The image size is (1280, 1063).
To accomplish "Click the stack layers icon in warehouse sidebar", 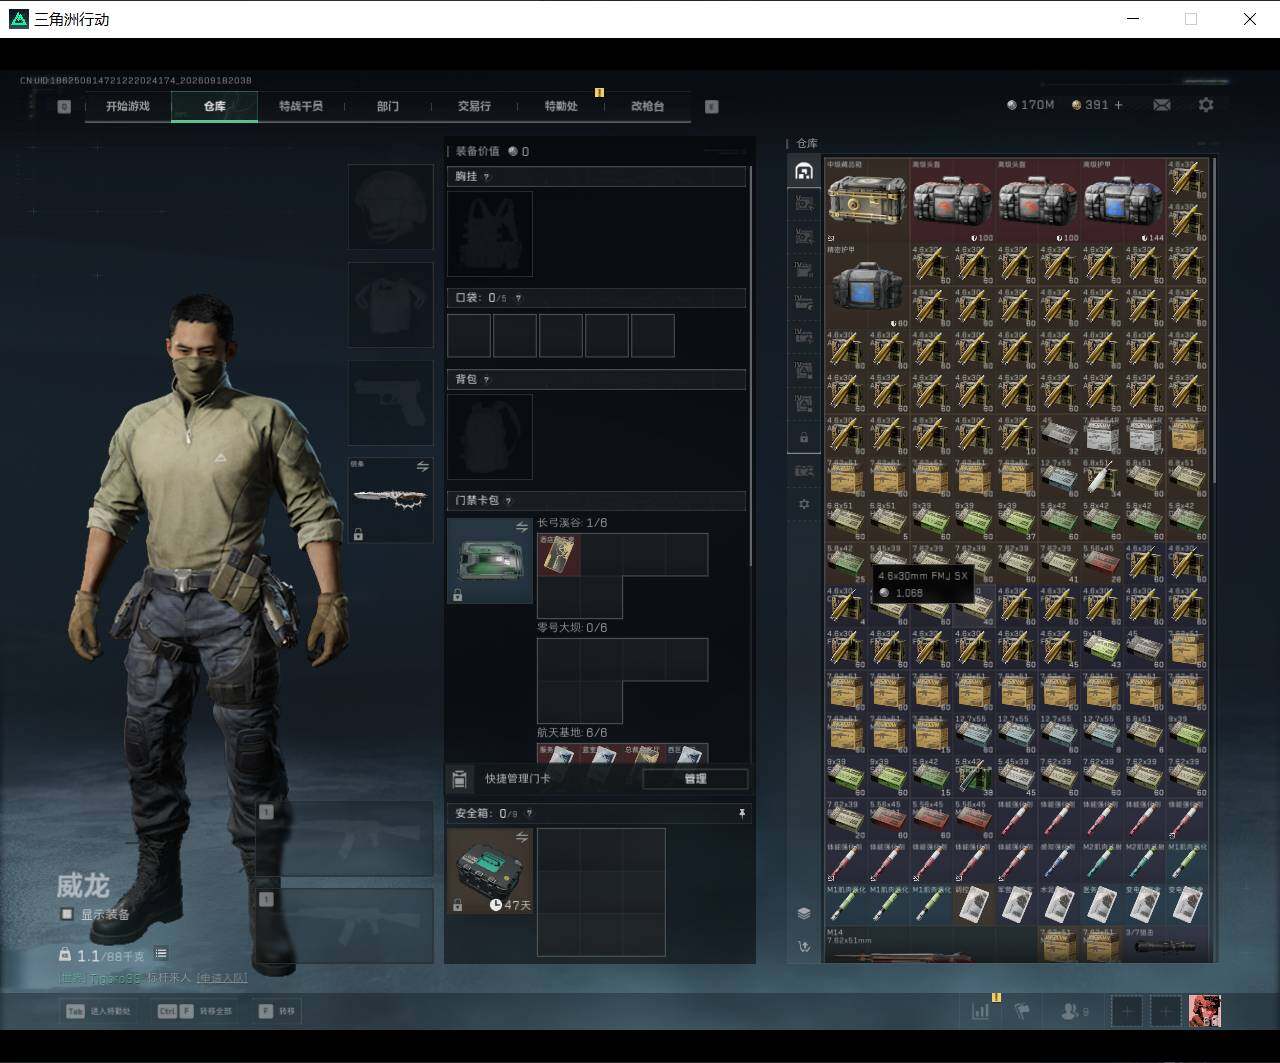I will [x=804, y=913].
